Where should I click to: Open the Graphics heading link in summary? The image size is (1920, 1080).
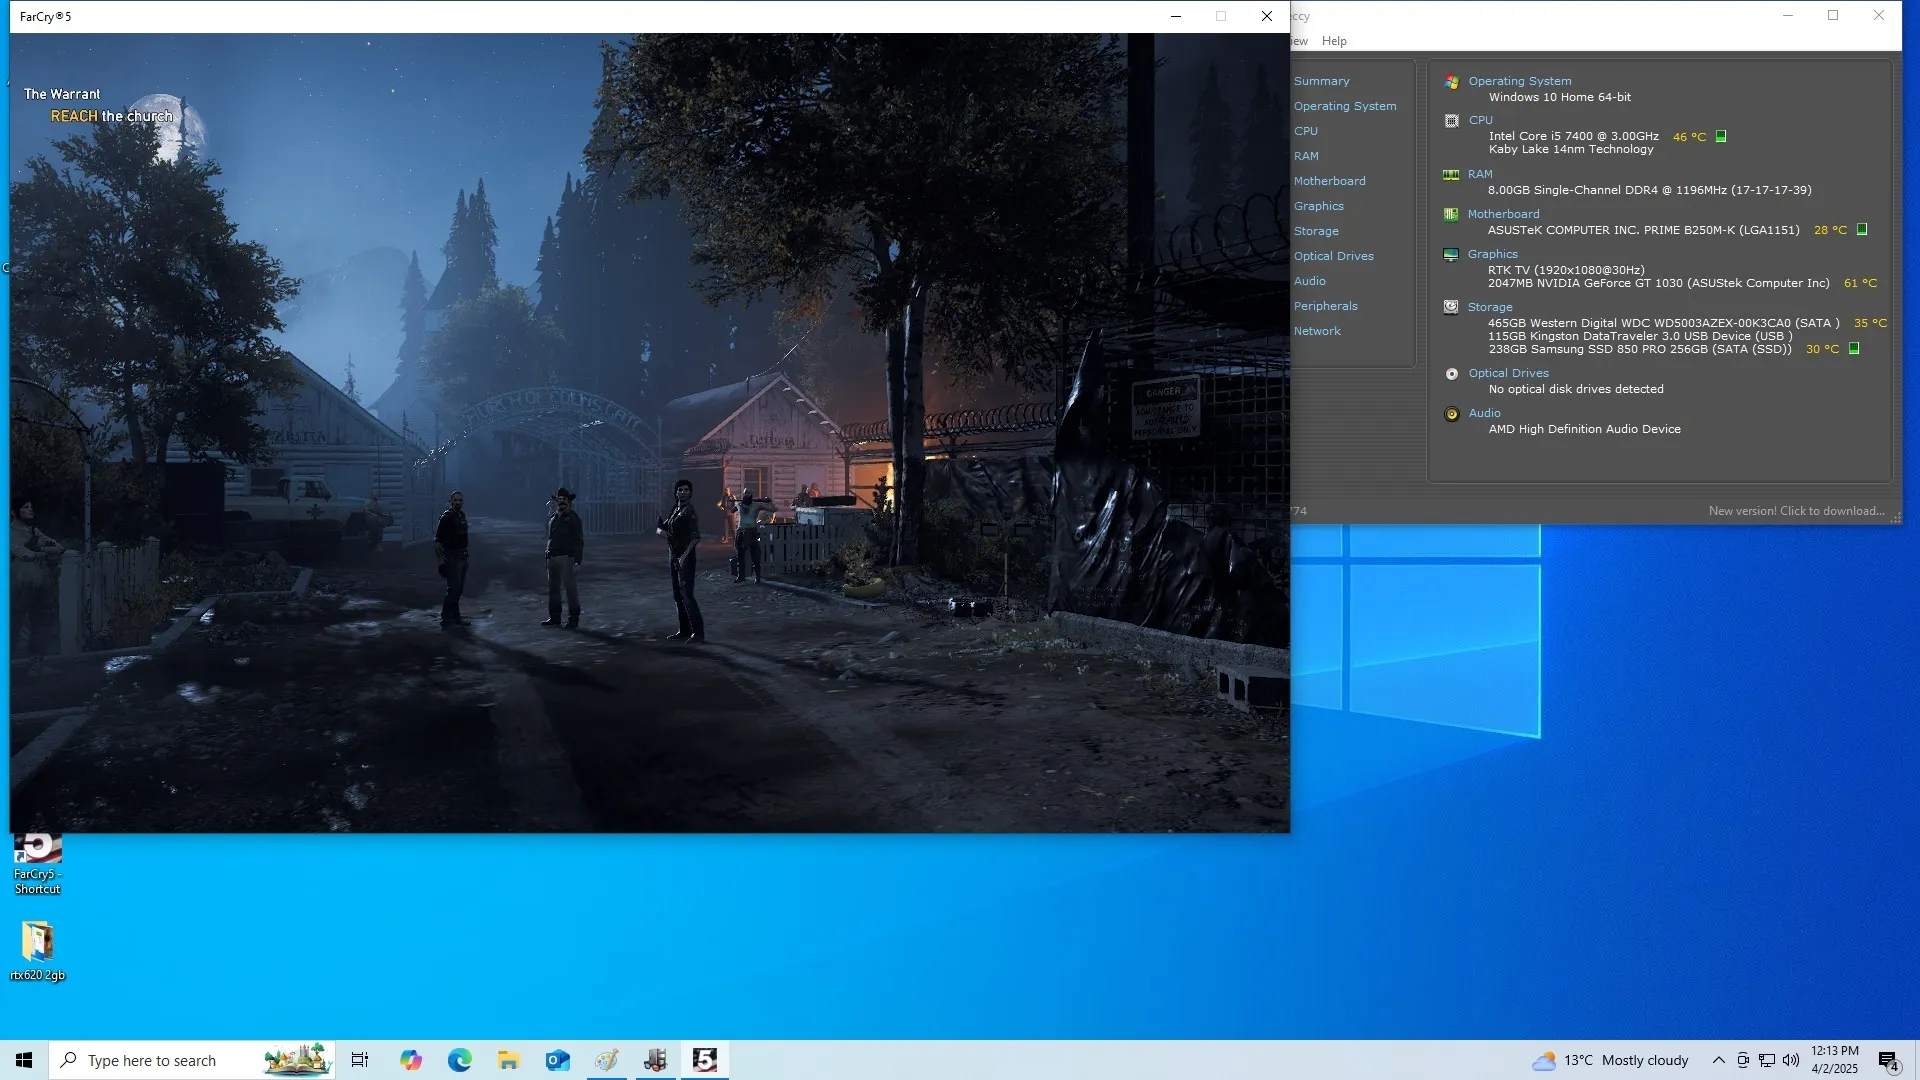(1492, 254)
